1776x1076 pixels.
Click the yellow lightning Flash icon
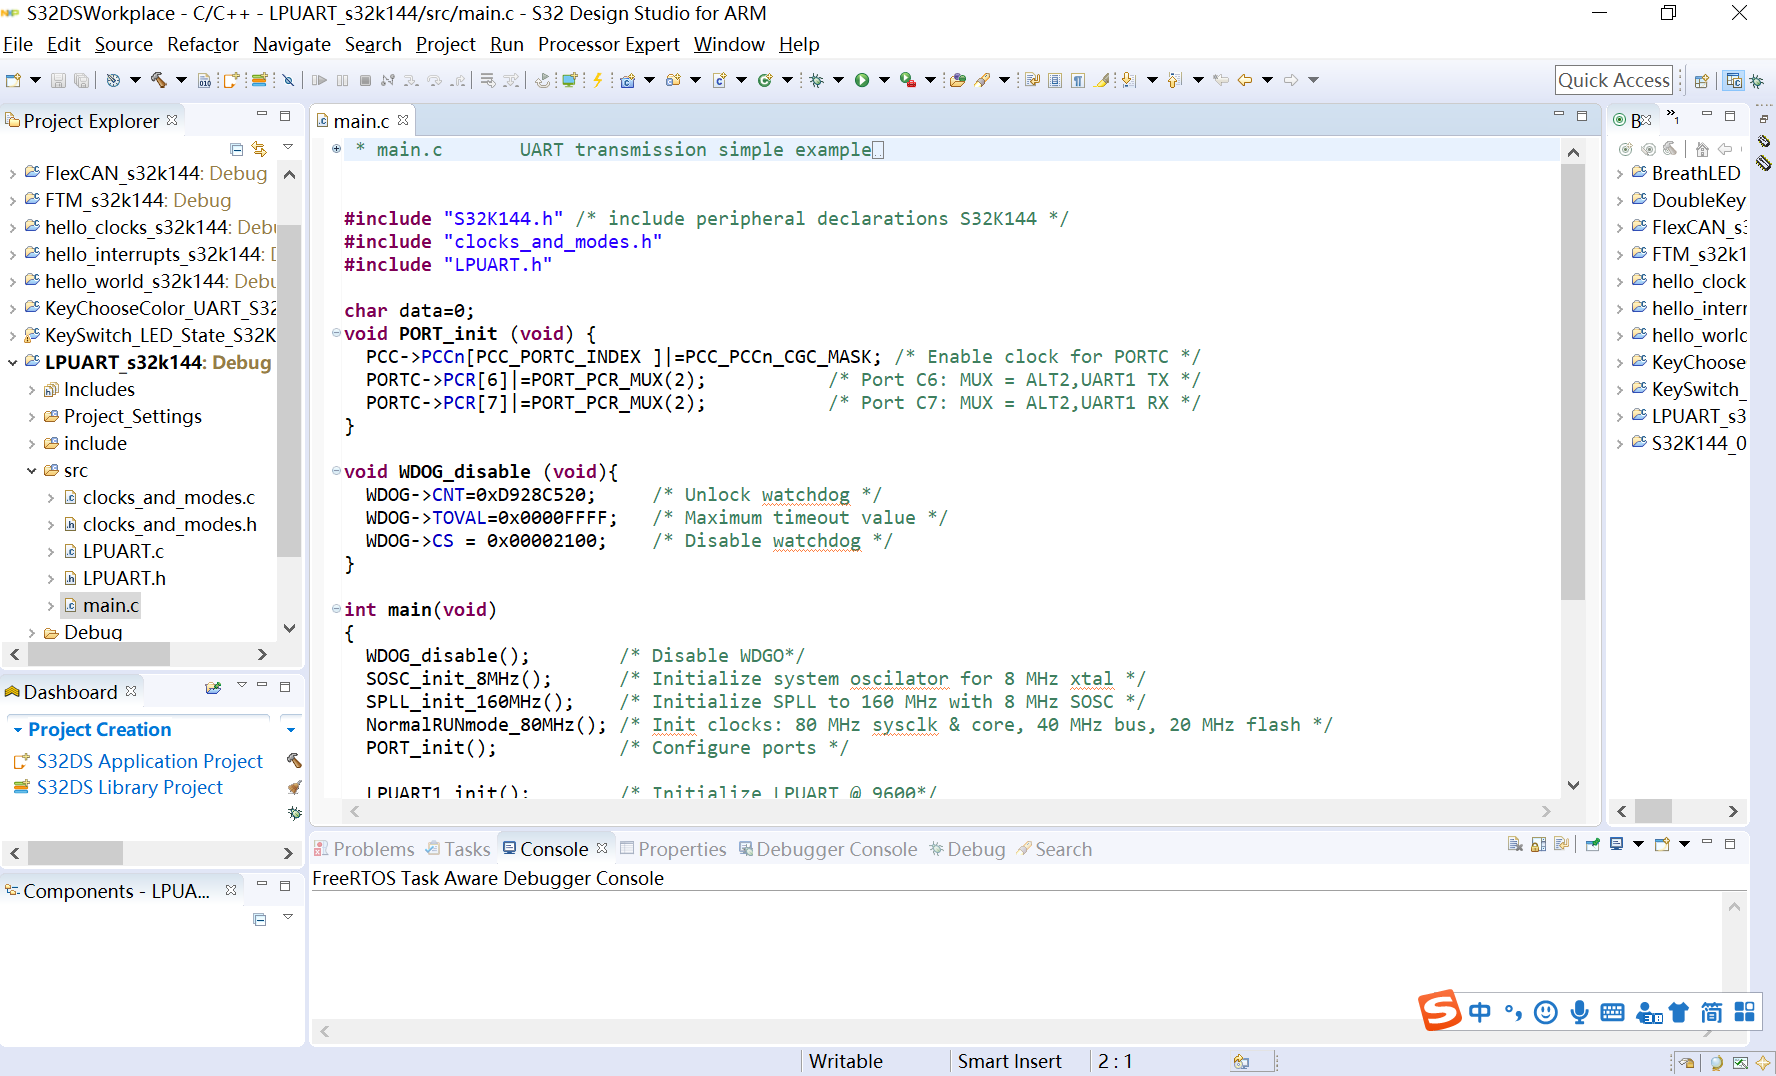(x=598, y=80)
